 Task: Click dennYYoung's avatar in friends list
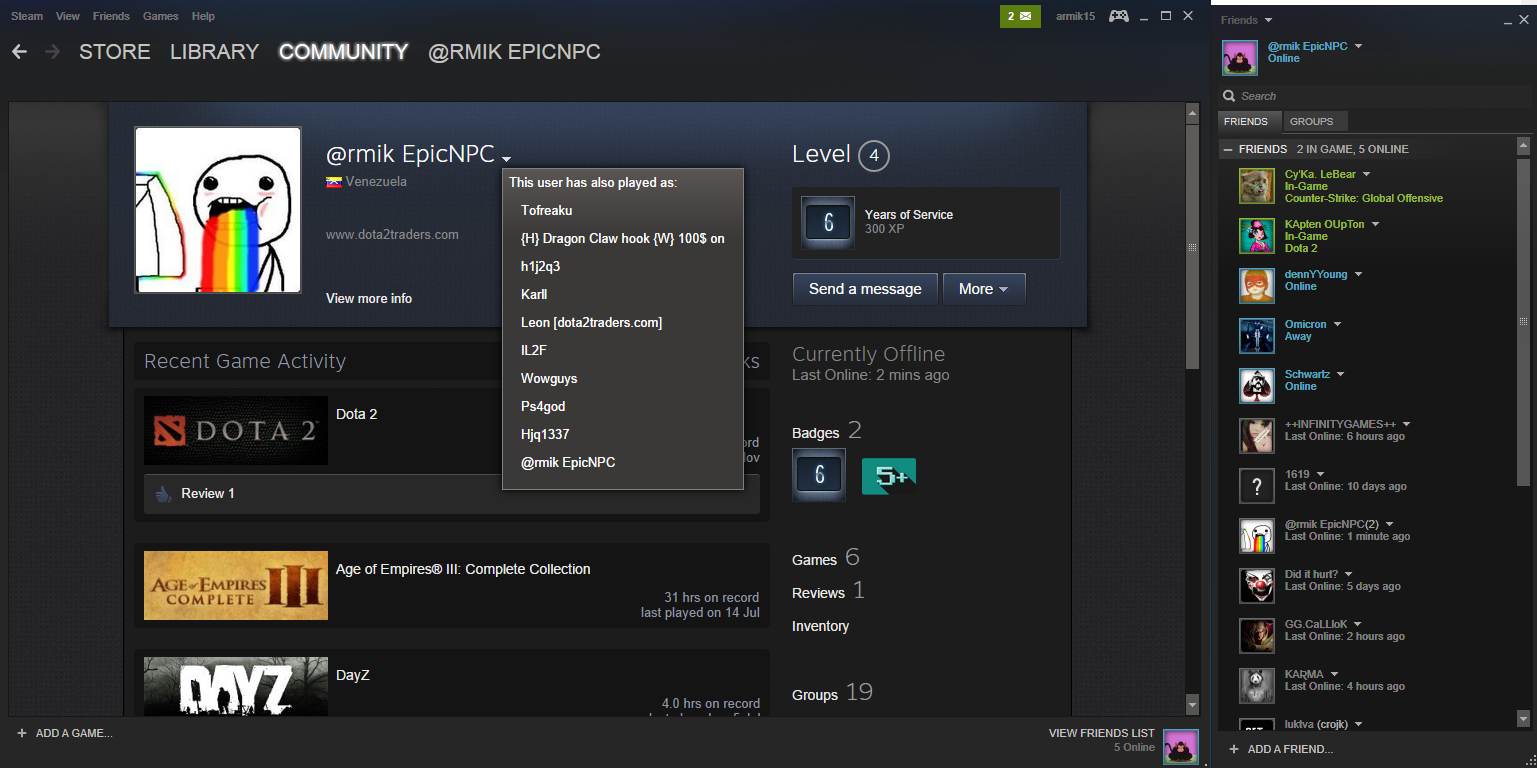coord(1257,286)
